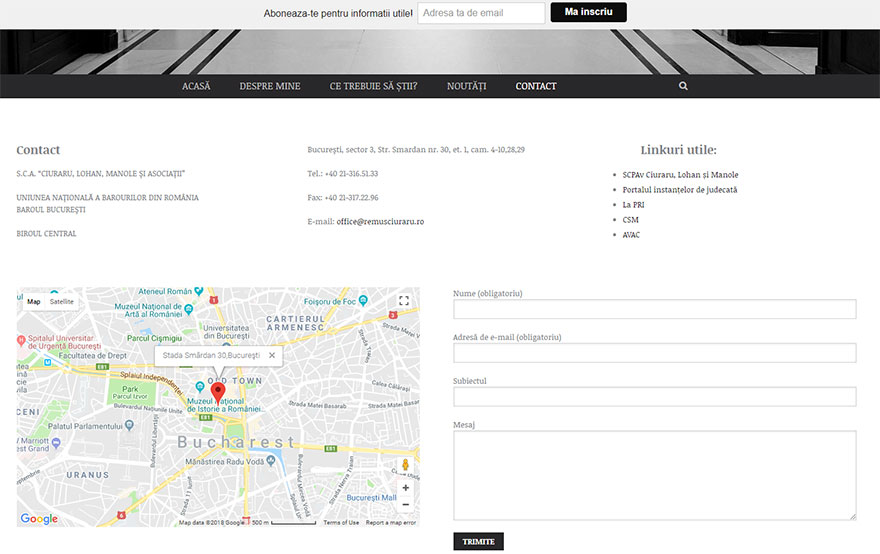Toggle fullscreen view of the map

tap(404, 301)
